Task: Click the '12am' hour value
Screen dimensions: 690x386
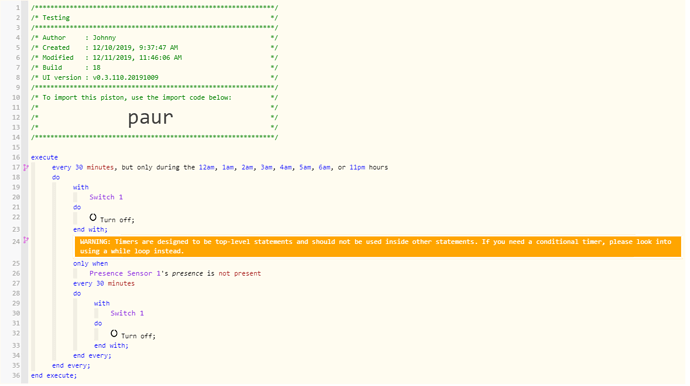Action: [x=207, y=168]
